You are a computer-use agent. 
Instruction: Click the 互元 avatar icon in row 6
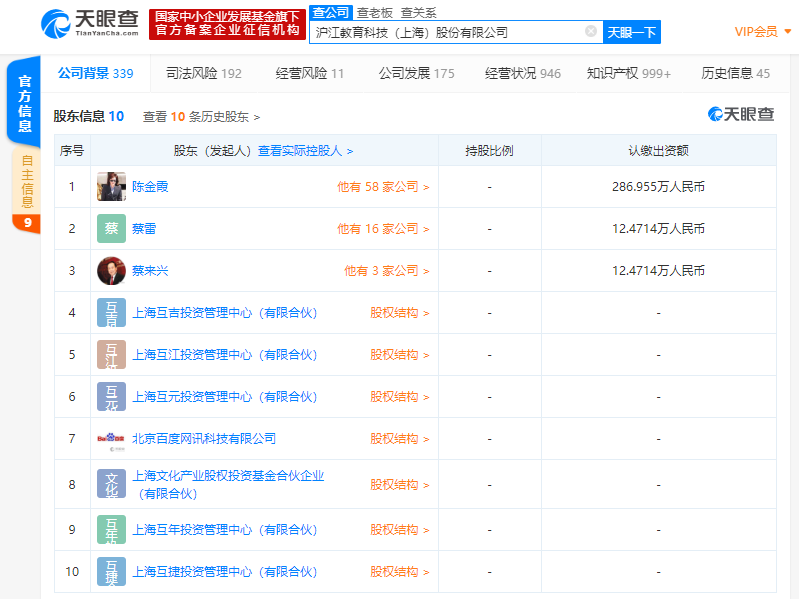click(x=111, y=396)
